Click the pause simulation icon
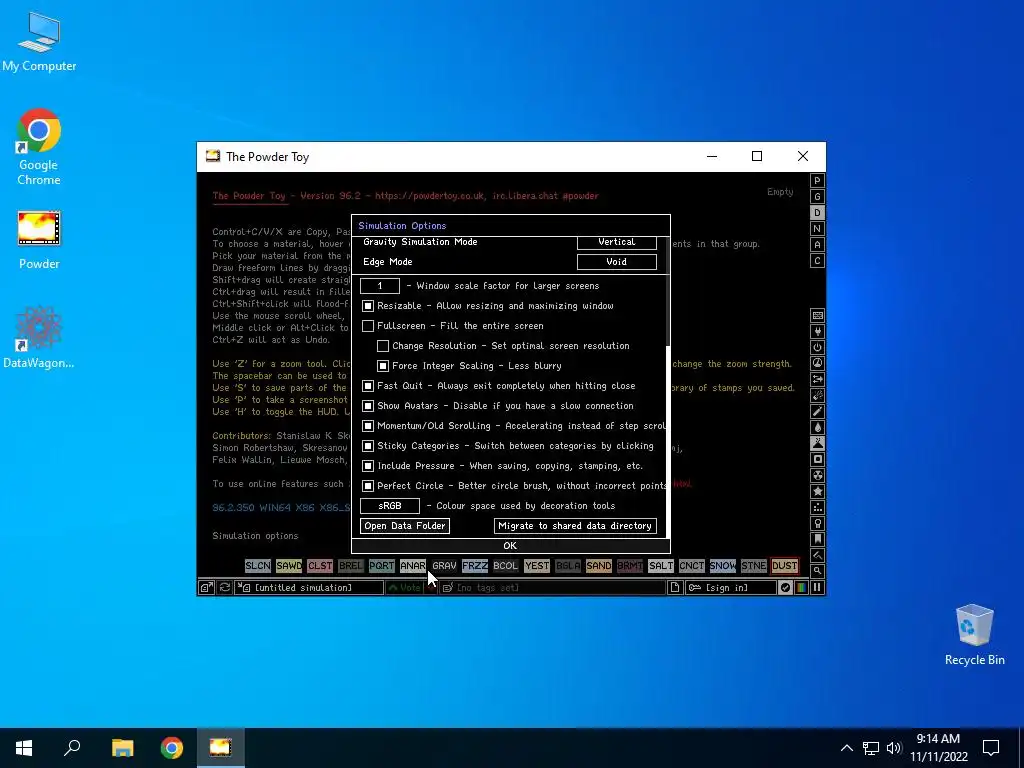 817,588
